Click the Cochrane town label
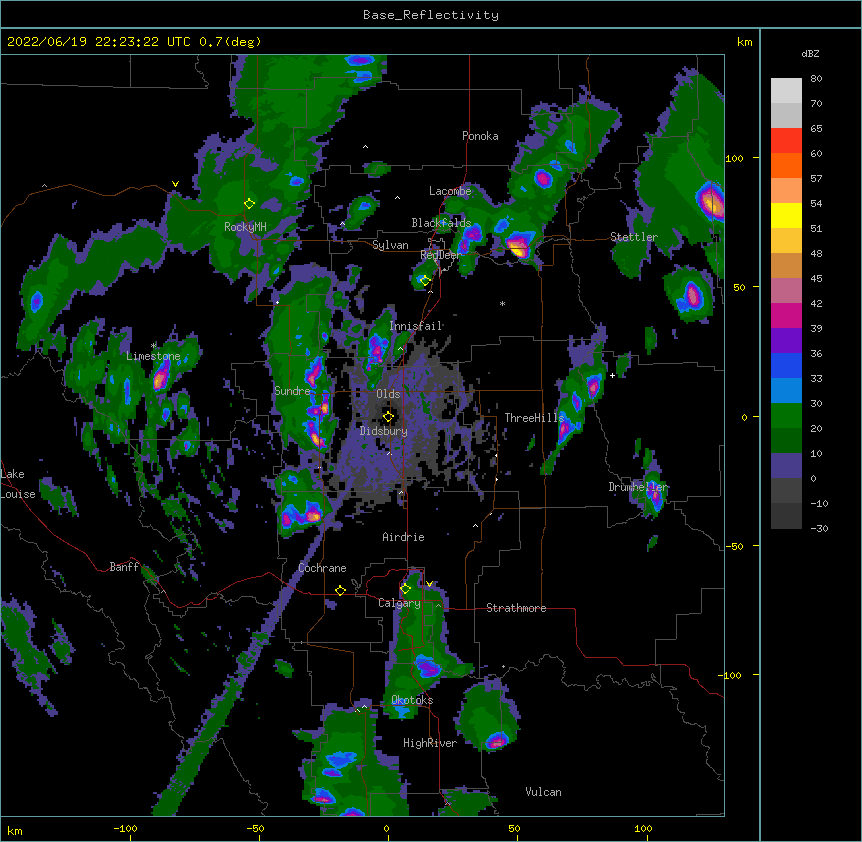The width and height of the screenshot is (862, 842). 322,568
